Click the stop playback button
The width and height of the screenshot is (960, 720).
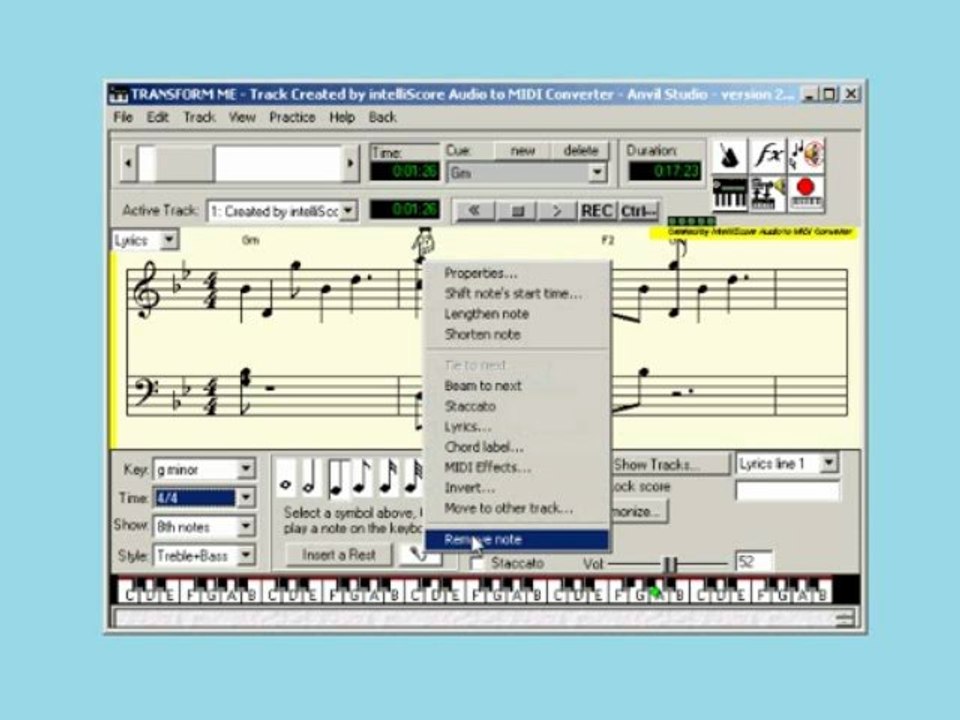pyautogui.click(x=516, y=211)
